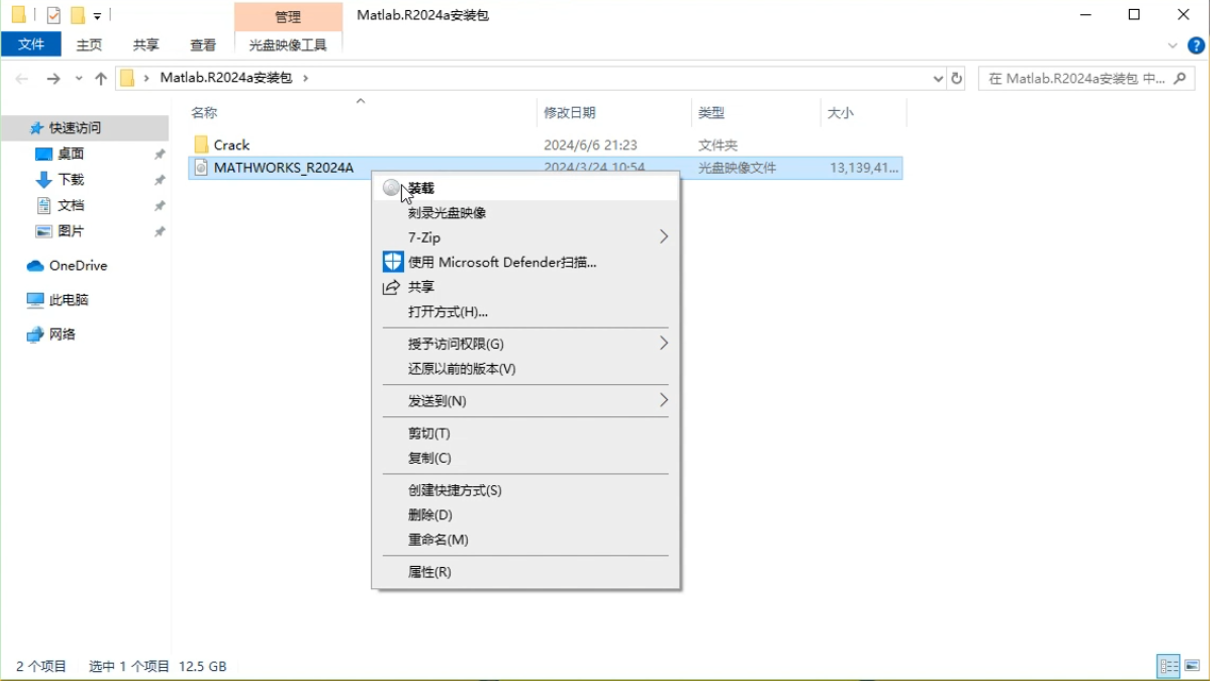
Task: Choose 剪切(T) from context menu
Action: click(x=525, y=433)
